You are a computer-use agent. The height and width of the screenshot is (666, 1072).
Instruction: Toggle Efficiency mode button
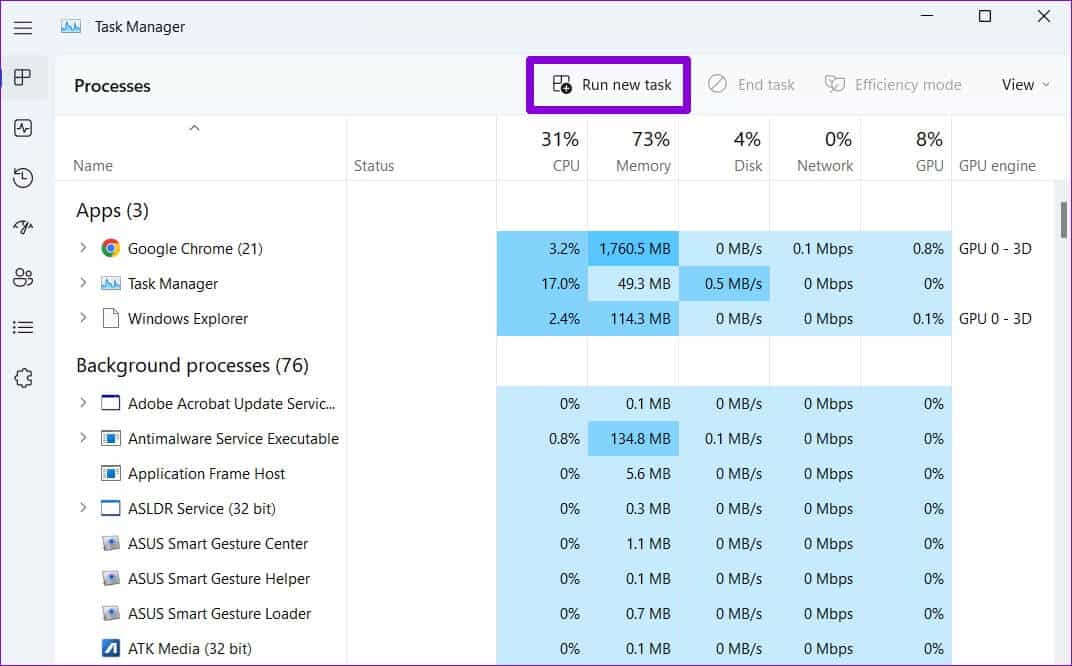892,85
